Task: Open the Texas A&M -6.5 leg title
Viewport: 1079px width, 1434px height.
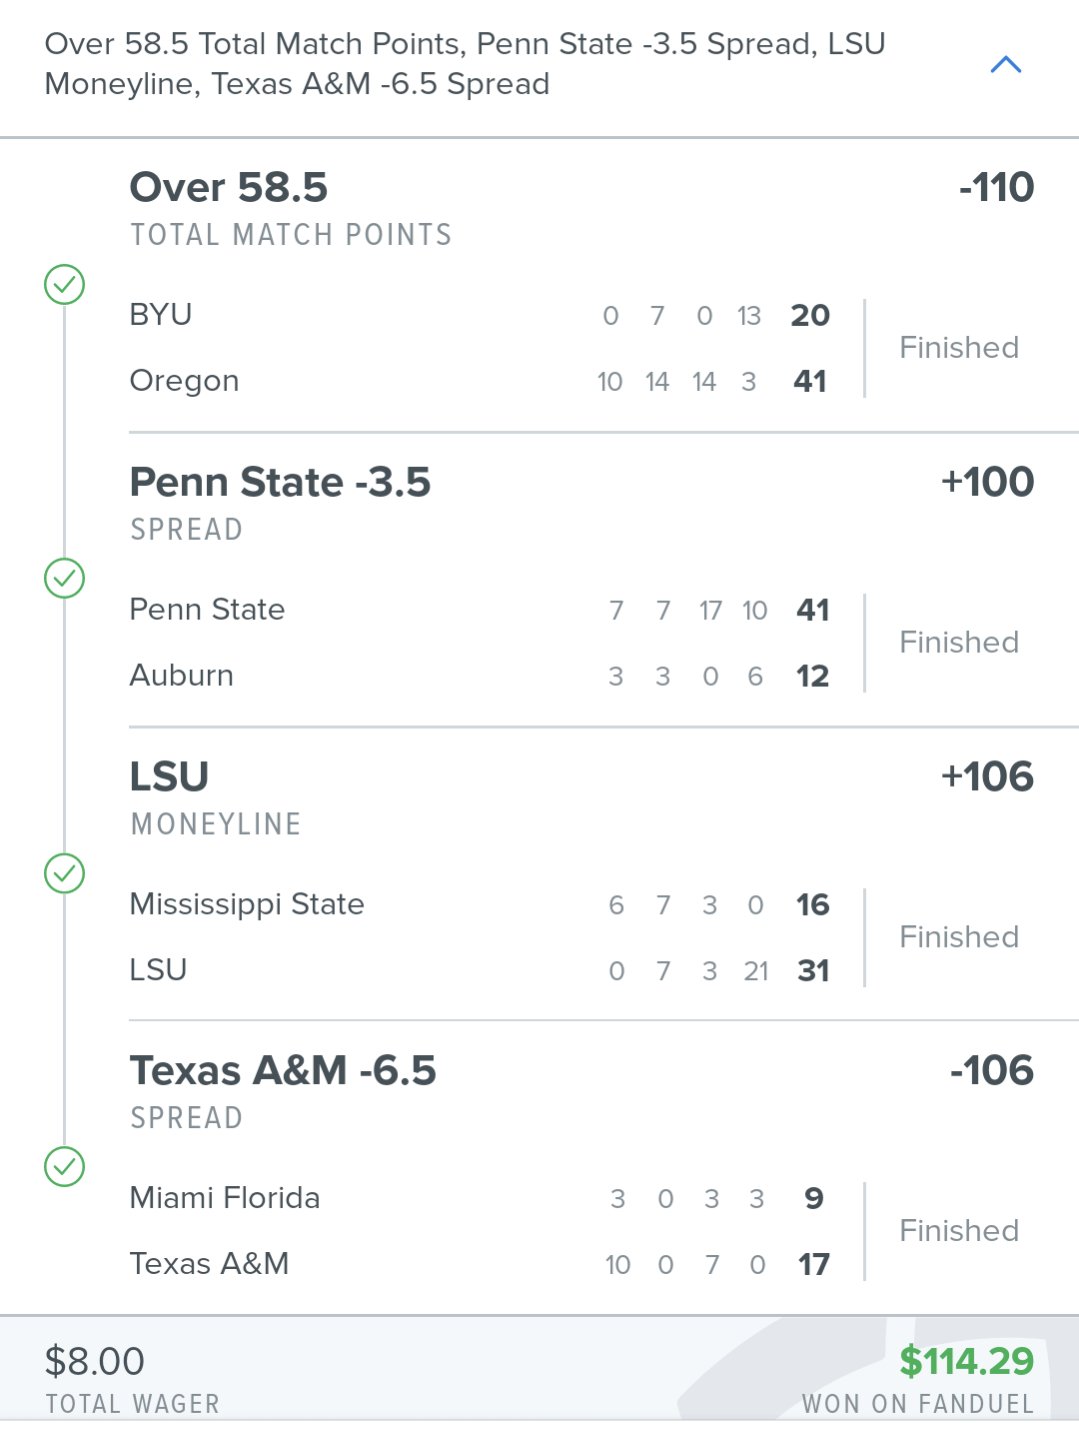Action: 283,1071
